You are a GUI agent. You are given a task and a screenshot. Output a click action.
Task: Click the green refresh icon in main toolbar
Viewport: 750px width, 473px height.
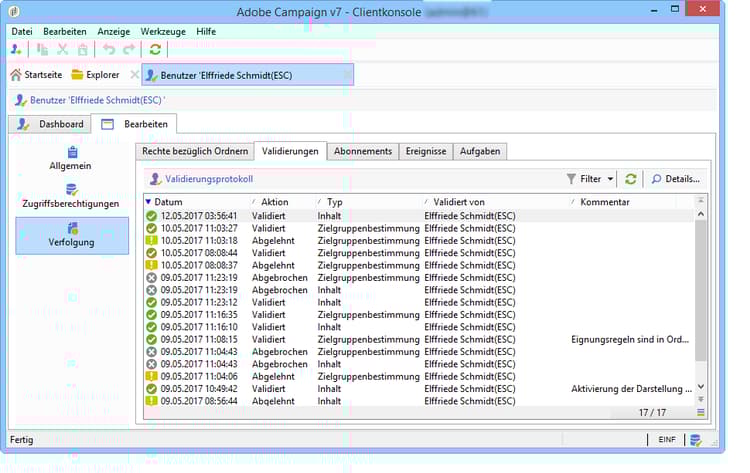[155, 49]
